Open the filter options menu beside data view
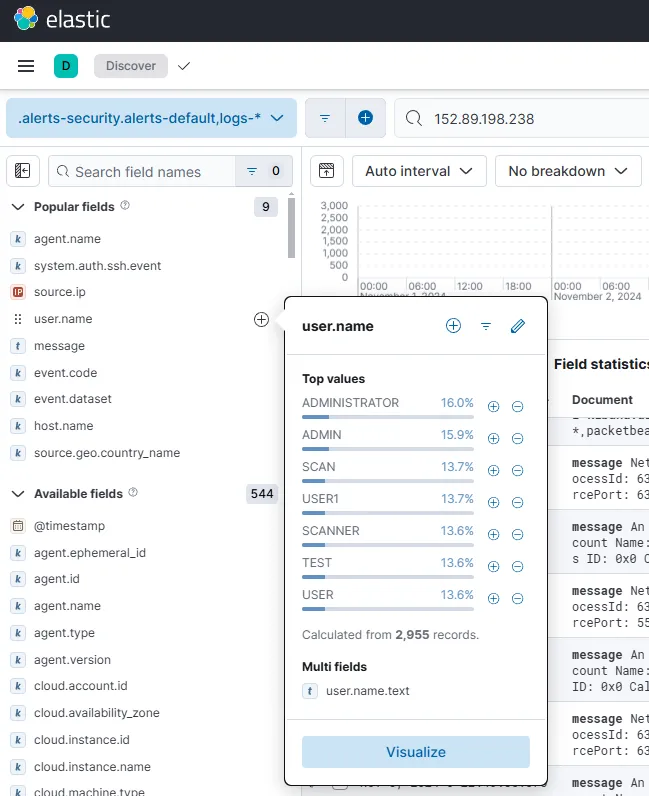 (x=325, y=118)
